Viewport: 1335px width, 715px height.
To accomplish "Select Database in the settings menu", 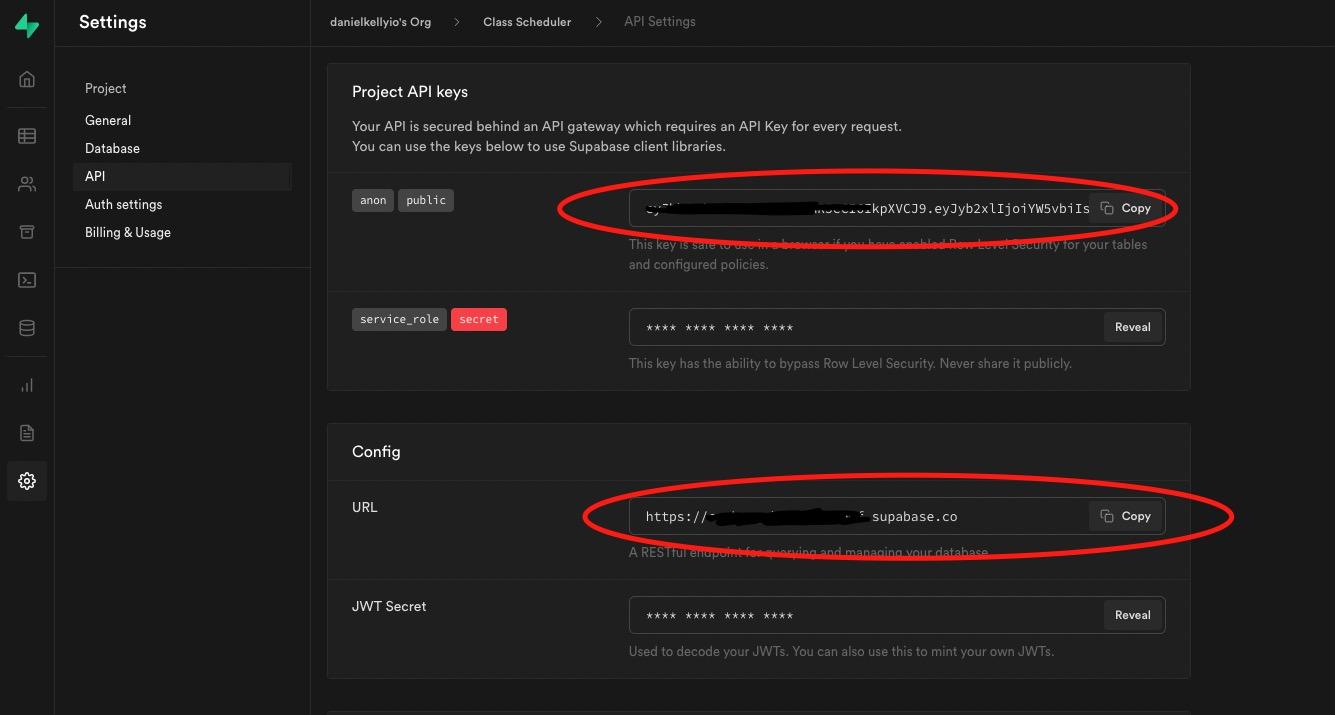I will (112, 148).
